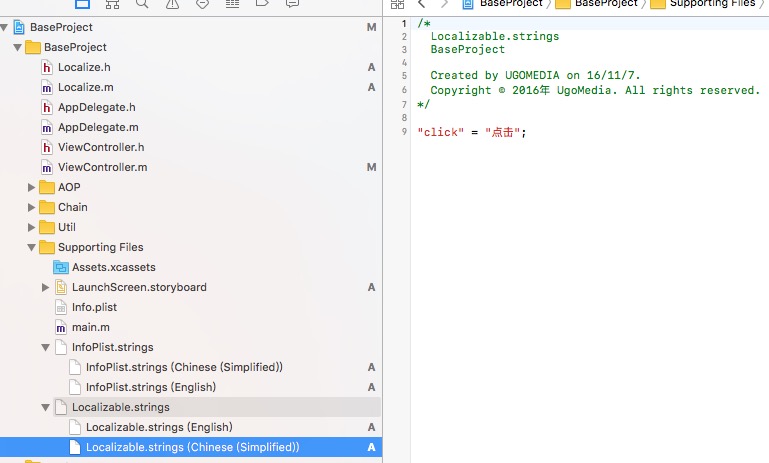Click the "click" key string in the editor
Image resolution: width=769 pixels, height=463 pixels.
tap(440, 132)
